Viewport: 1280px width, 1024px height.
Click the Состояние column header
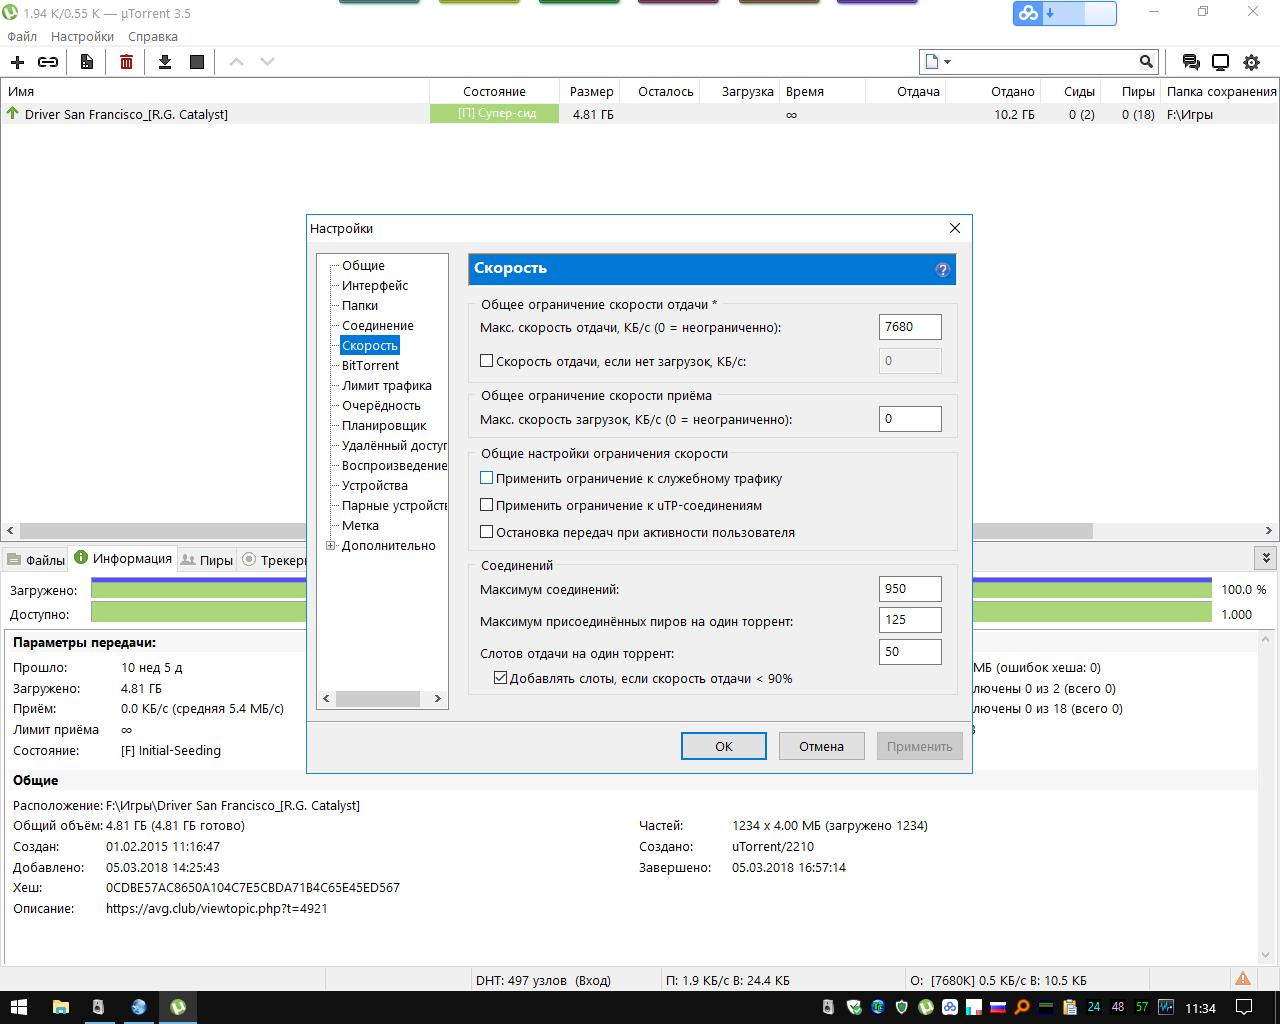click(494, 91)
